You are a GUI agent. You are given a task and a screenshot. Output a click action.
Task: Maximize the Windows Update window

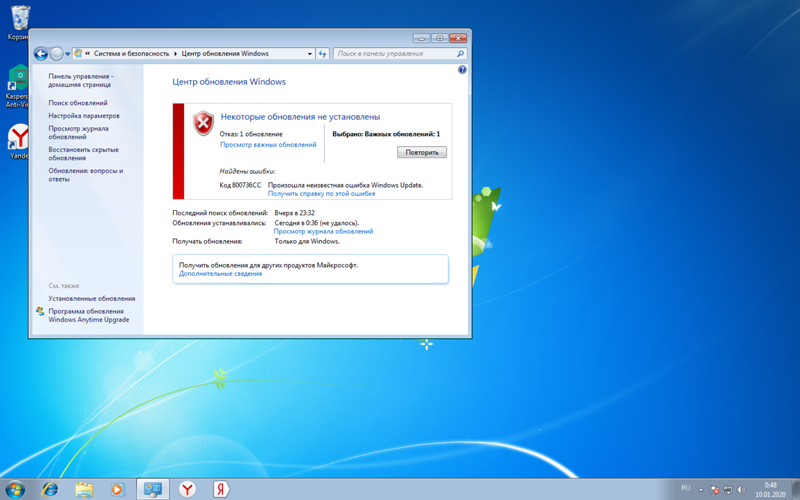439,38
